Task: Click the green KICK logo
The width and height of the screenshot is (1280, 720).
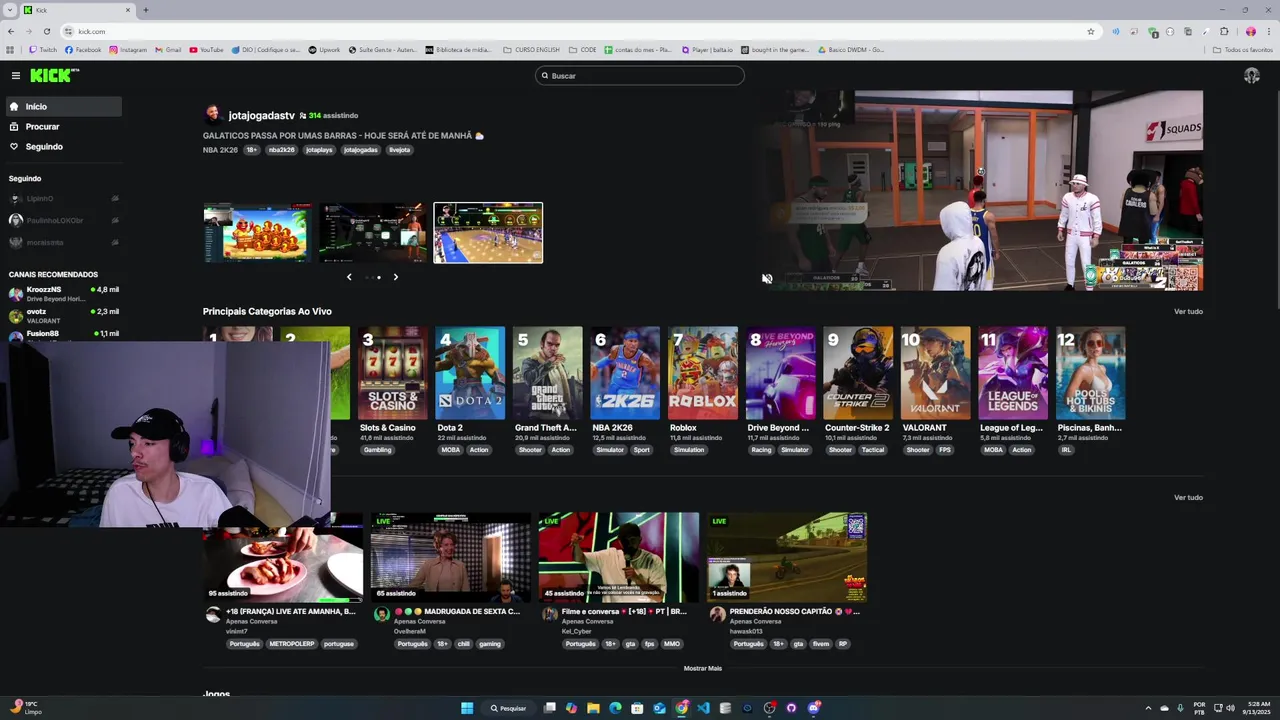Action: (54, 75)
